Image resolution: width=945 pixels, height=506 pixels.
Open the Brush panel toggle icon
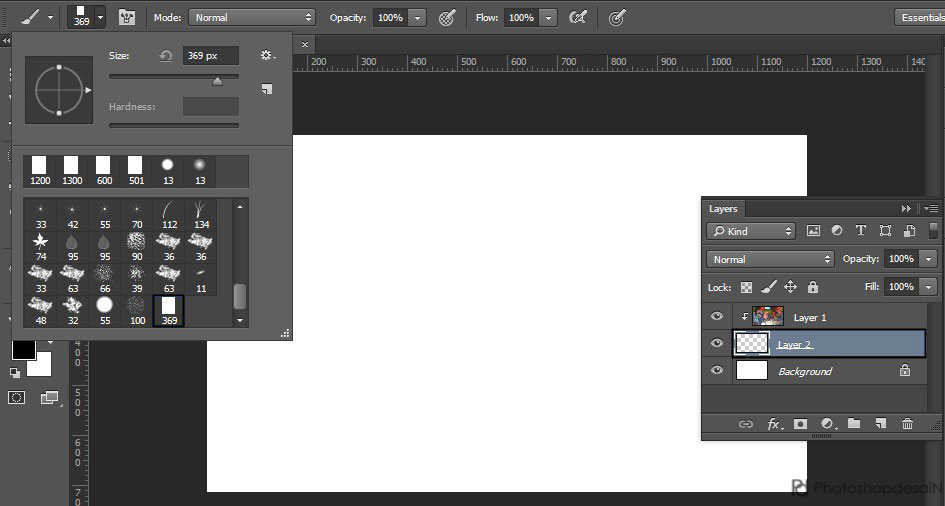tap(127, 18)
